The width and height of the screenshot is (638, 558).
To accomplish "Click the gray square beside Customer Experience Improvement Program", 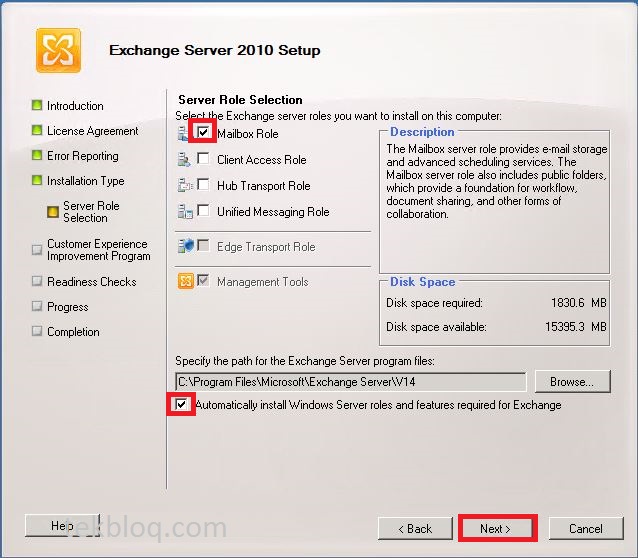I will point(37,249).
